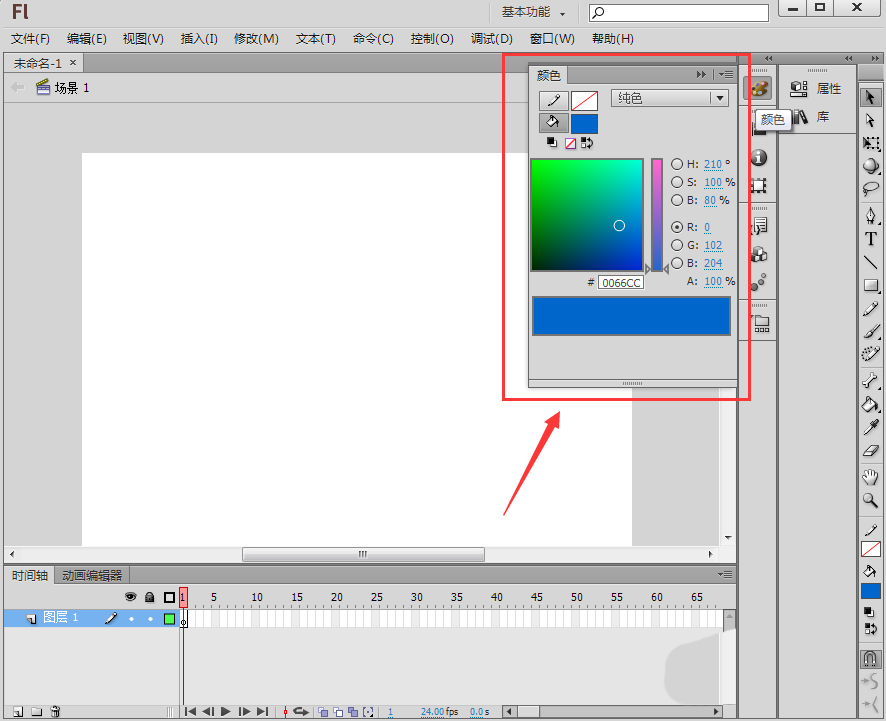Select the brightness B radio button
Image resolution: width=886 pixels, height=721 pixels.
[677, 200]
